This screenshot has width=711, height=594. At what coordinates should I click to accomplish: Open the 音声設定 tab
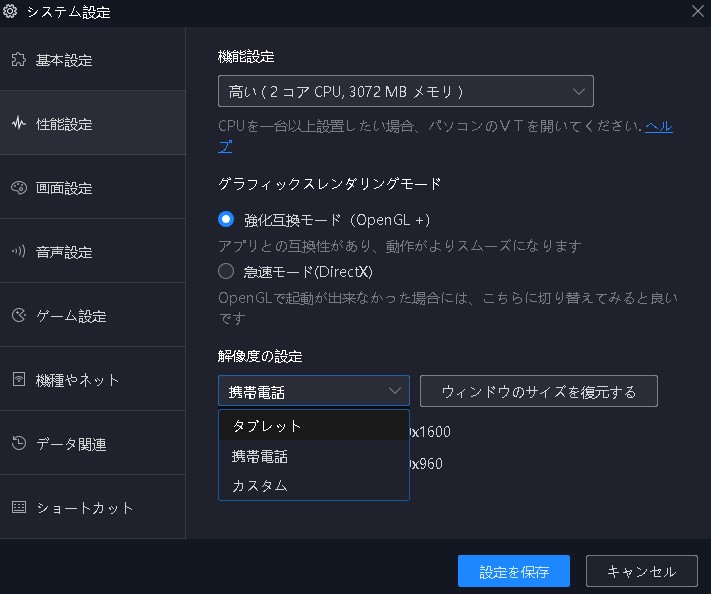point(93,251)
